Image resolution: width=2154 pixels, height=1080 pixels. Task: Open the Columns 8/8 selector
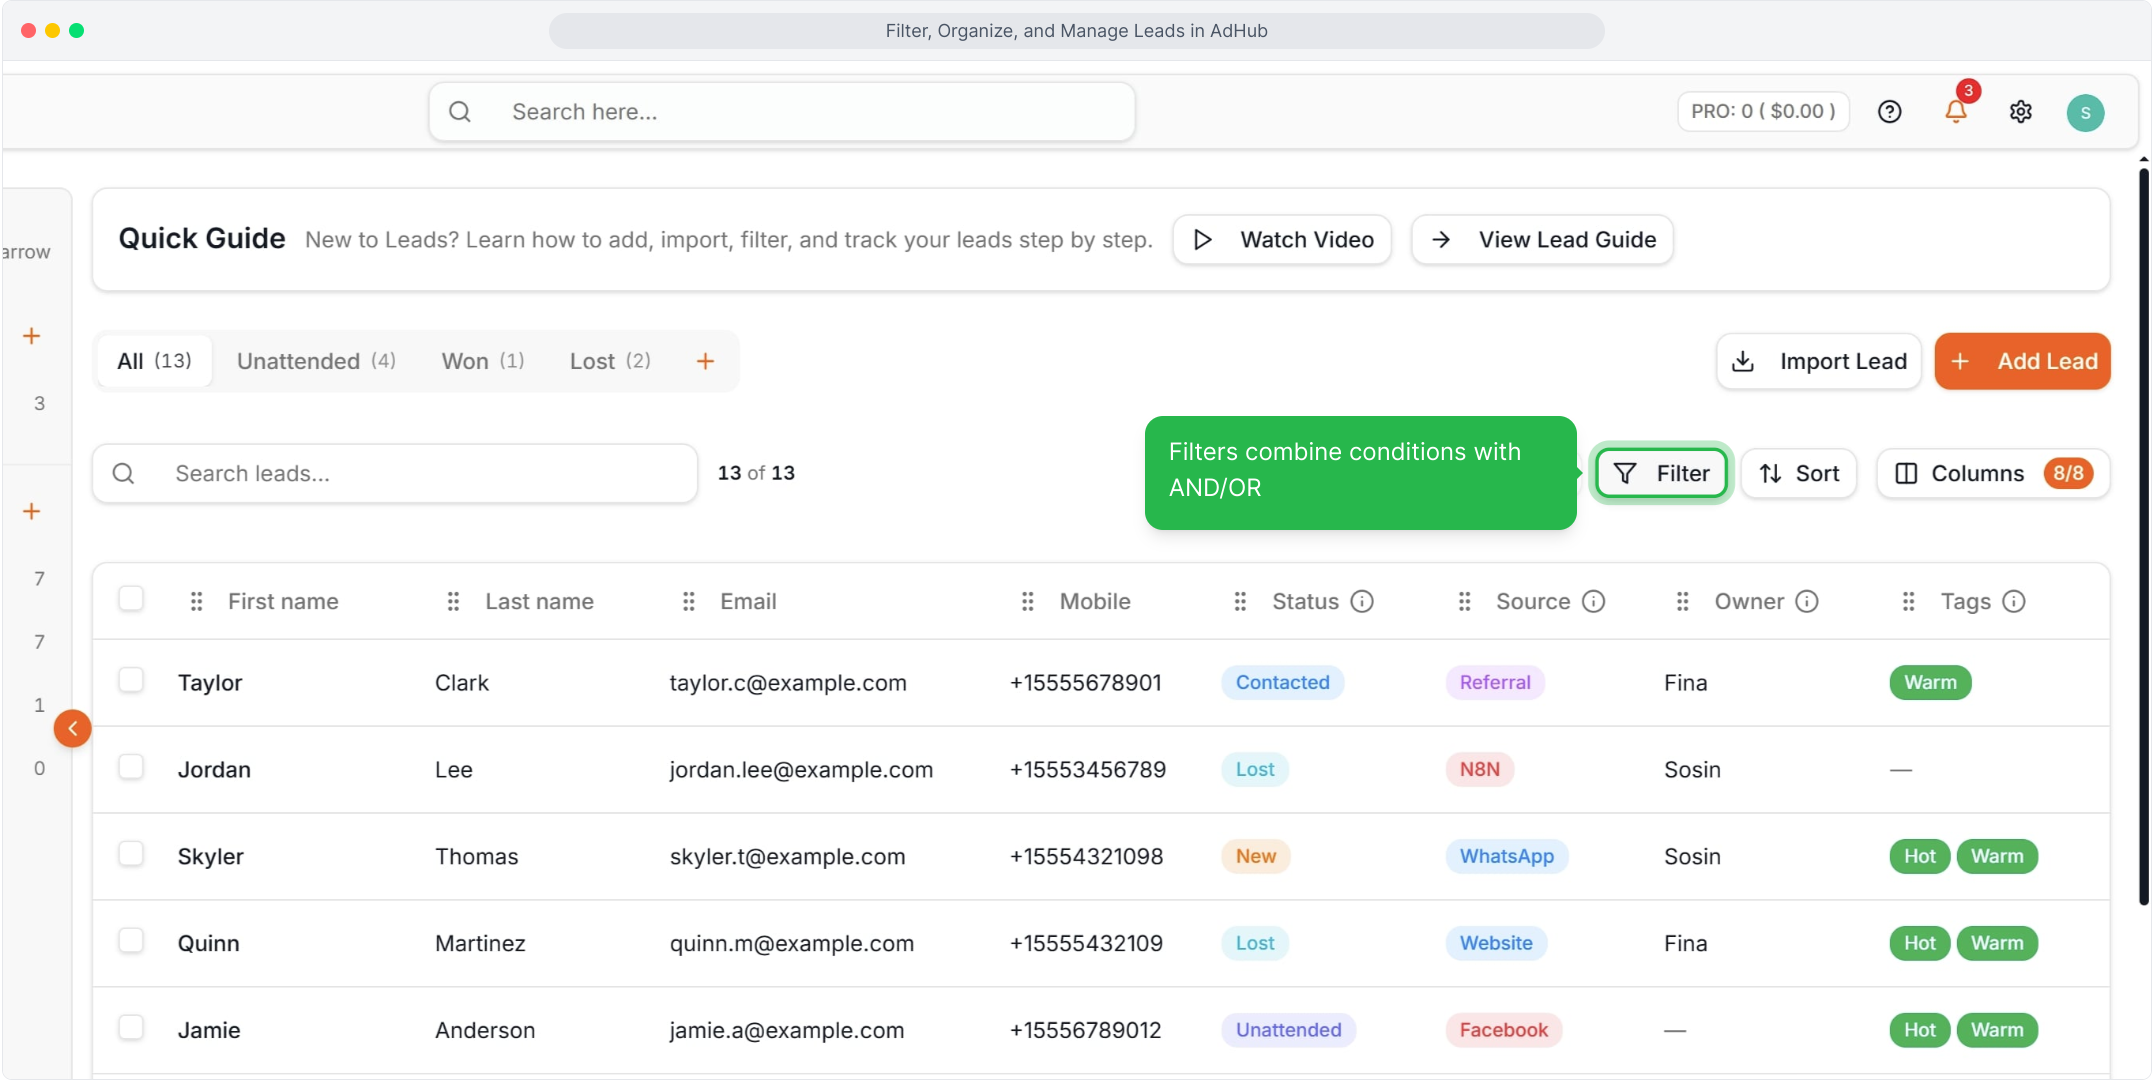[x=1993, y=473]
